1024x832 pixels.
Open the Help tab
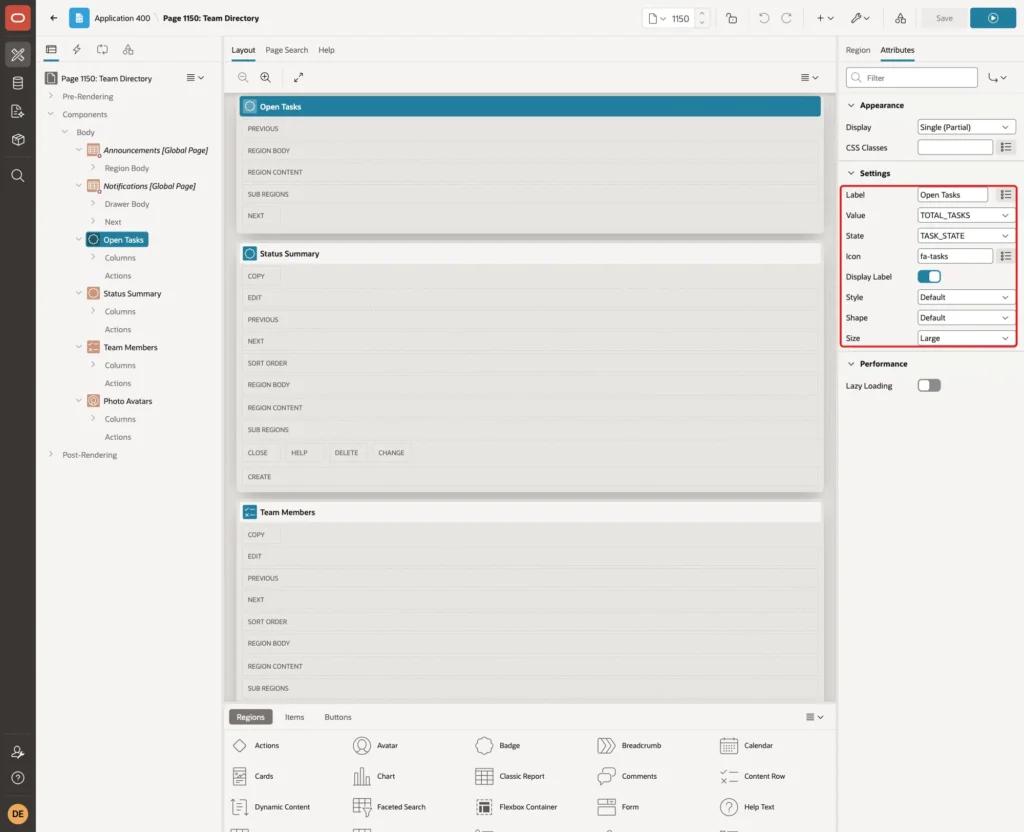[x=326, y=50]
